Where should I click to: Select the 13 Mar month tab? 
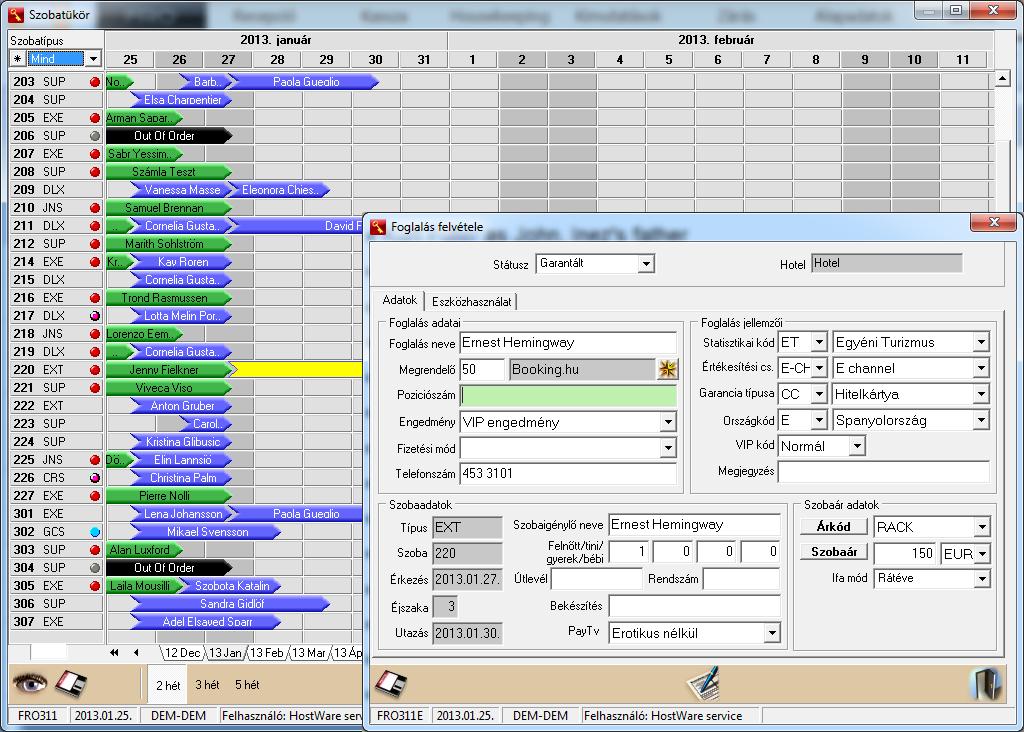point(308,652)
